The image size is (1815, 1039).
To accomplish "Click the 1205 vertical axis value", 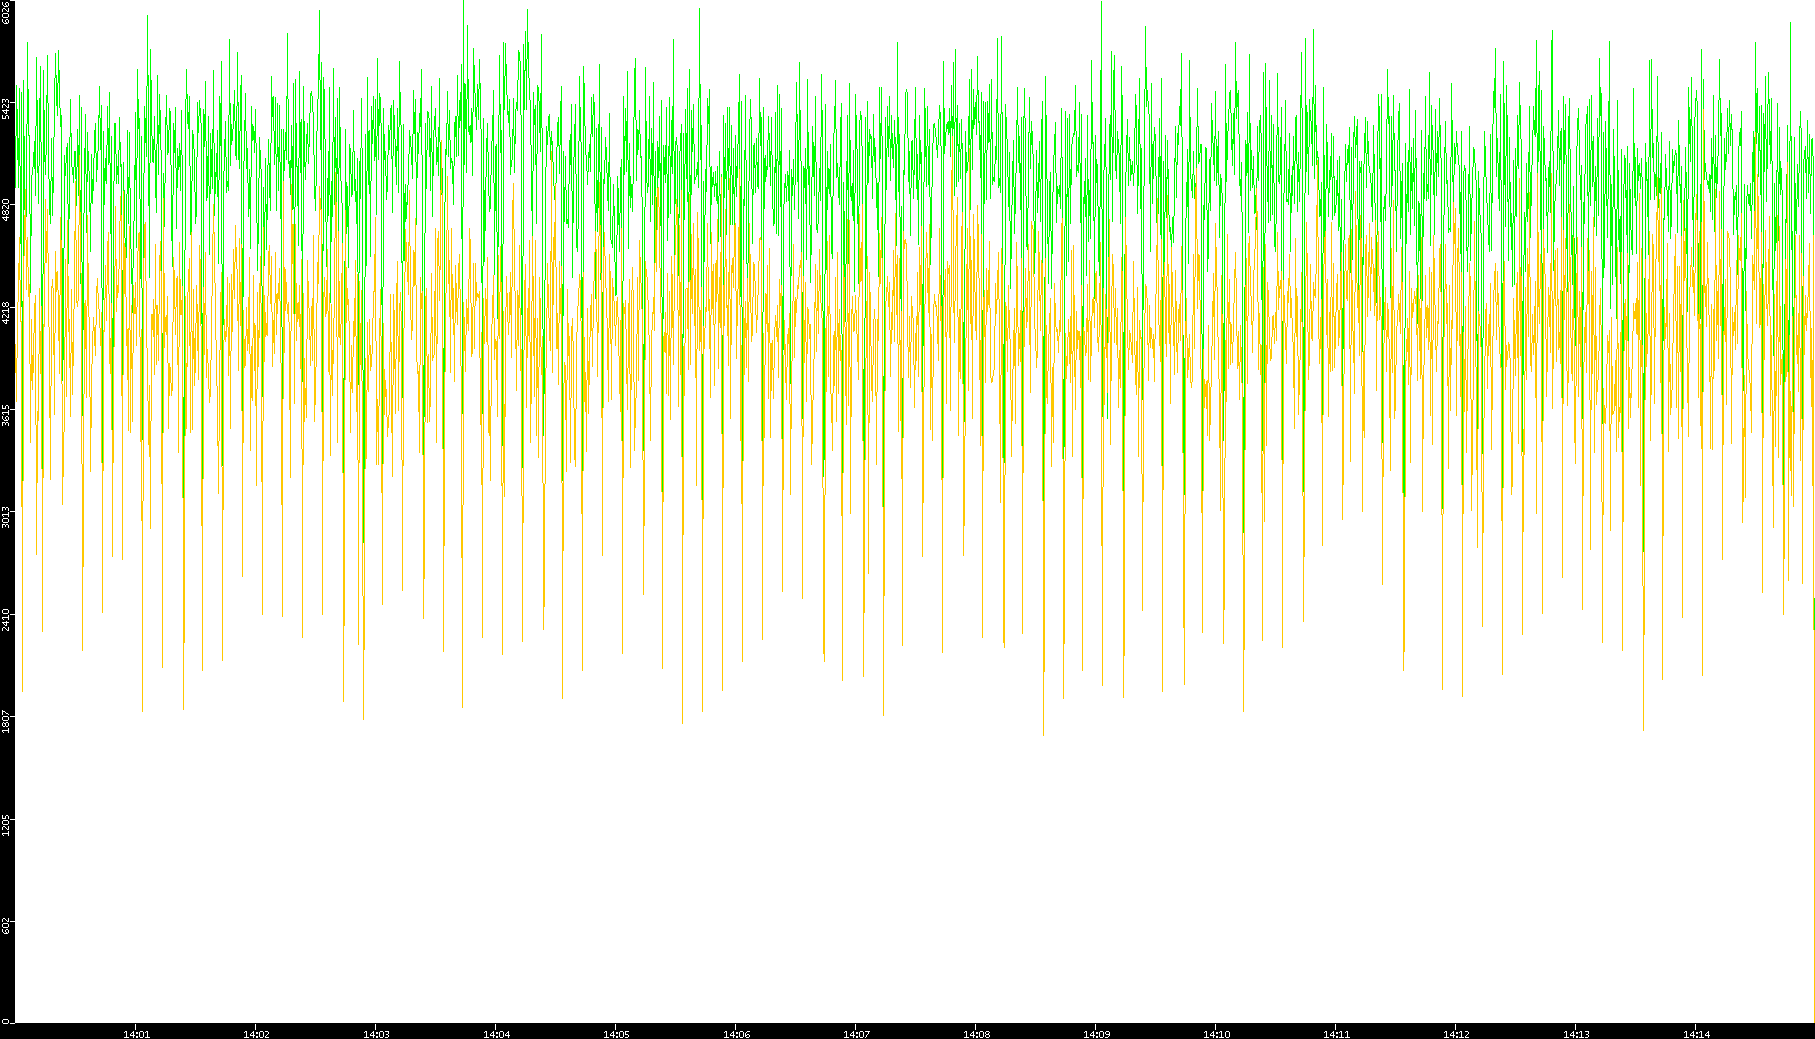I will point(6,824).
